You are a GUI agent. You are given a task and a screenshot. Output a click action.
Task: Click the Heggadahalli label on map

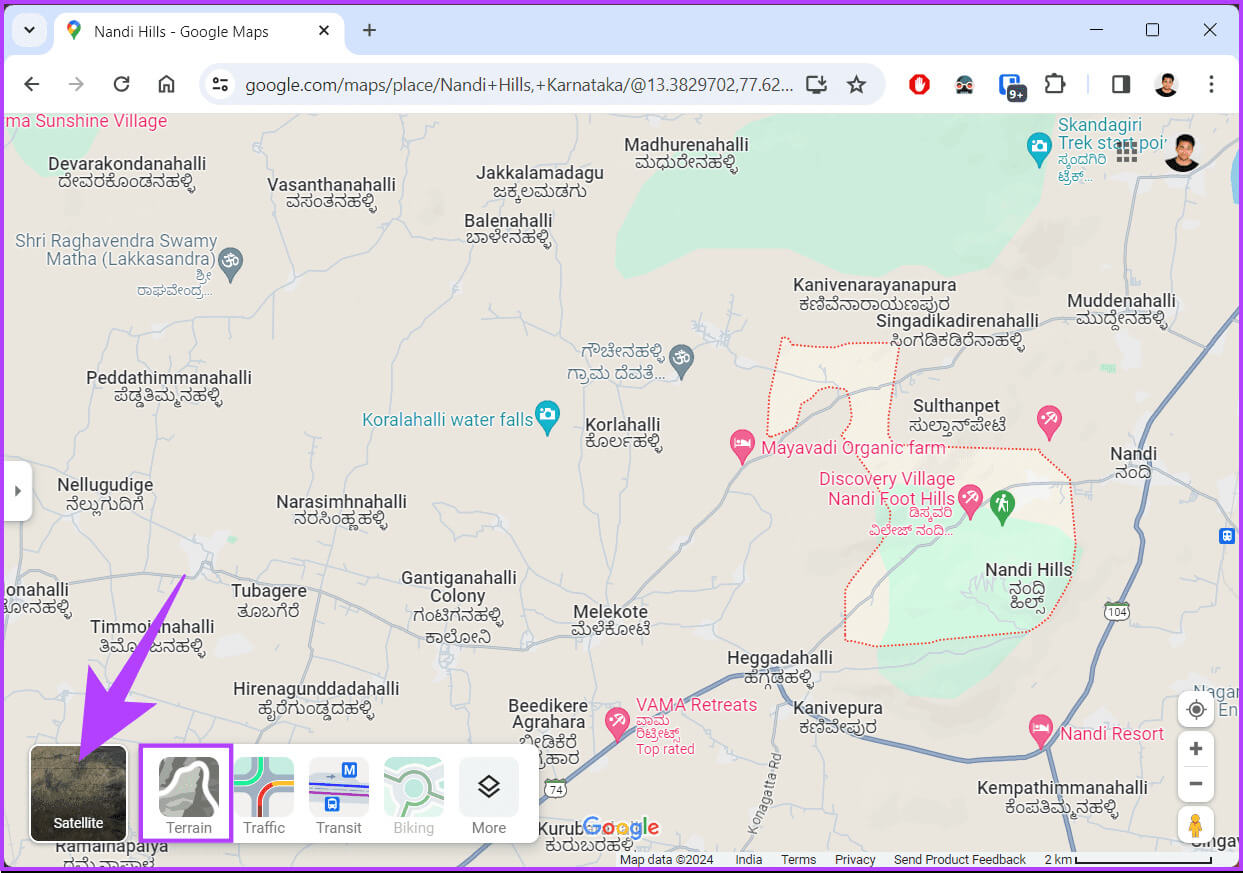coord(780,666)
